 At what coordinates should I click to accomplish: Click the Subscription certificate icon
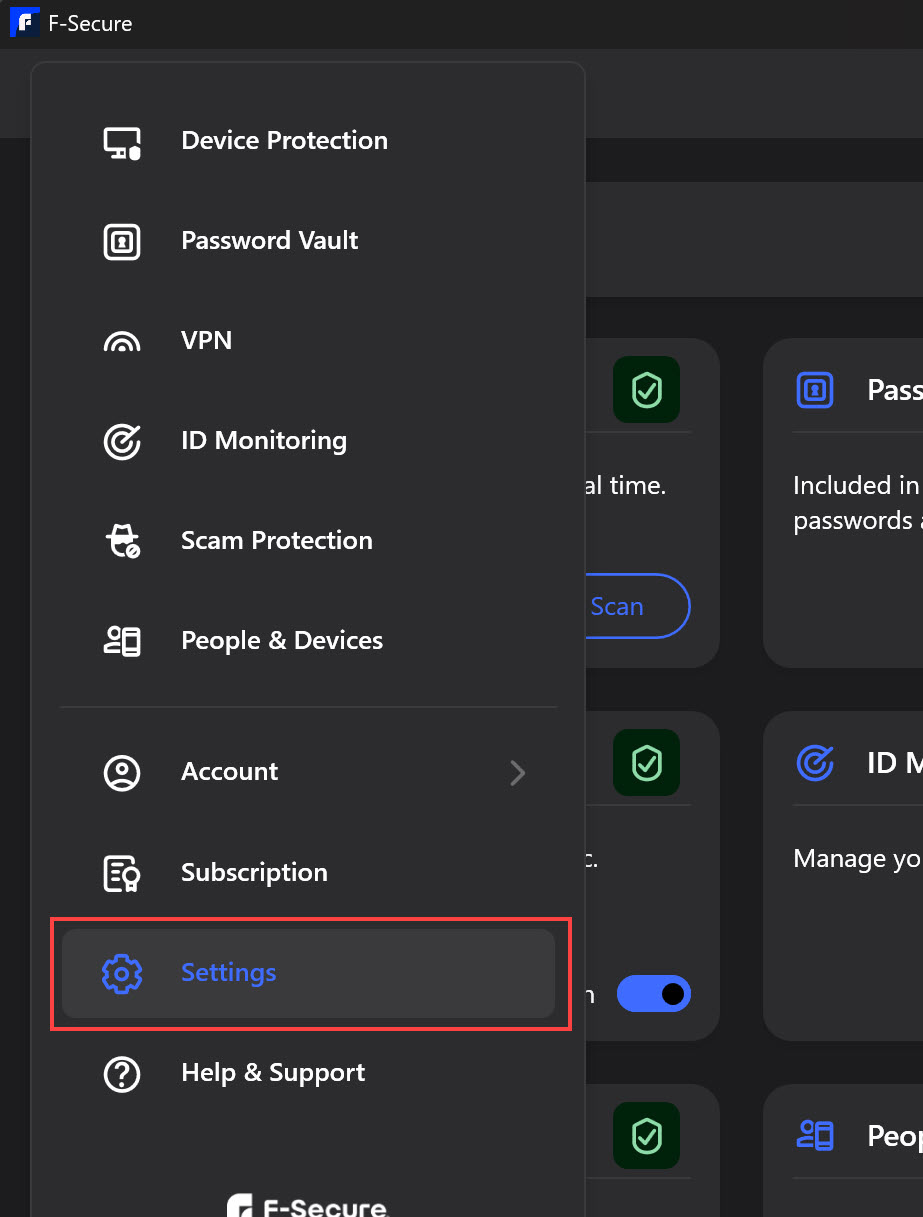(122, 873)
